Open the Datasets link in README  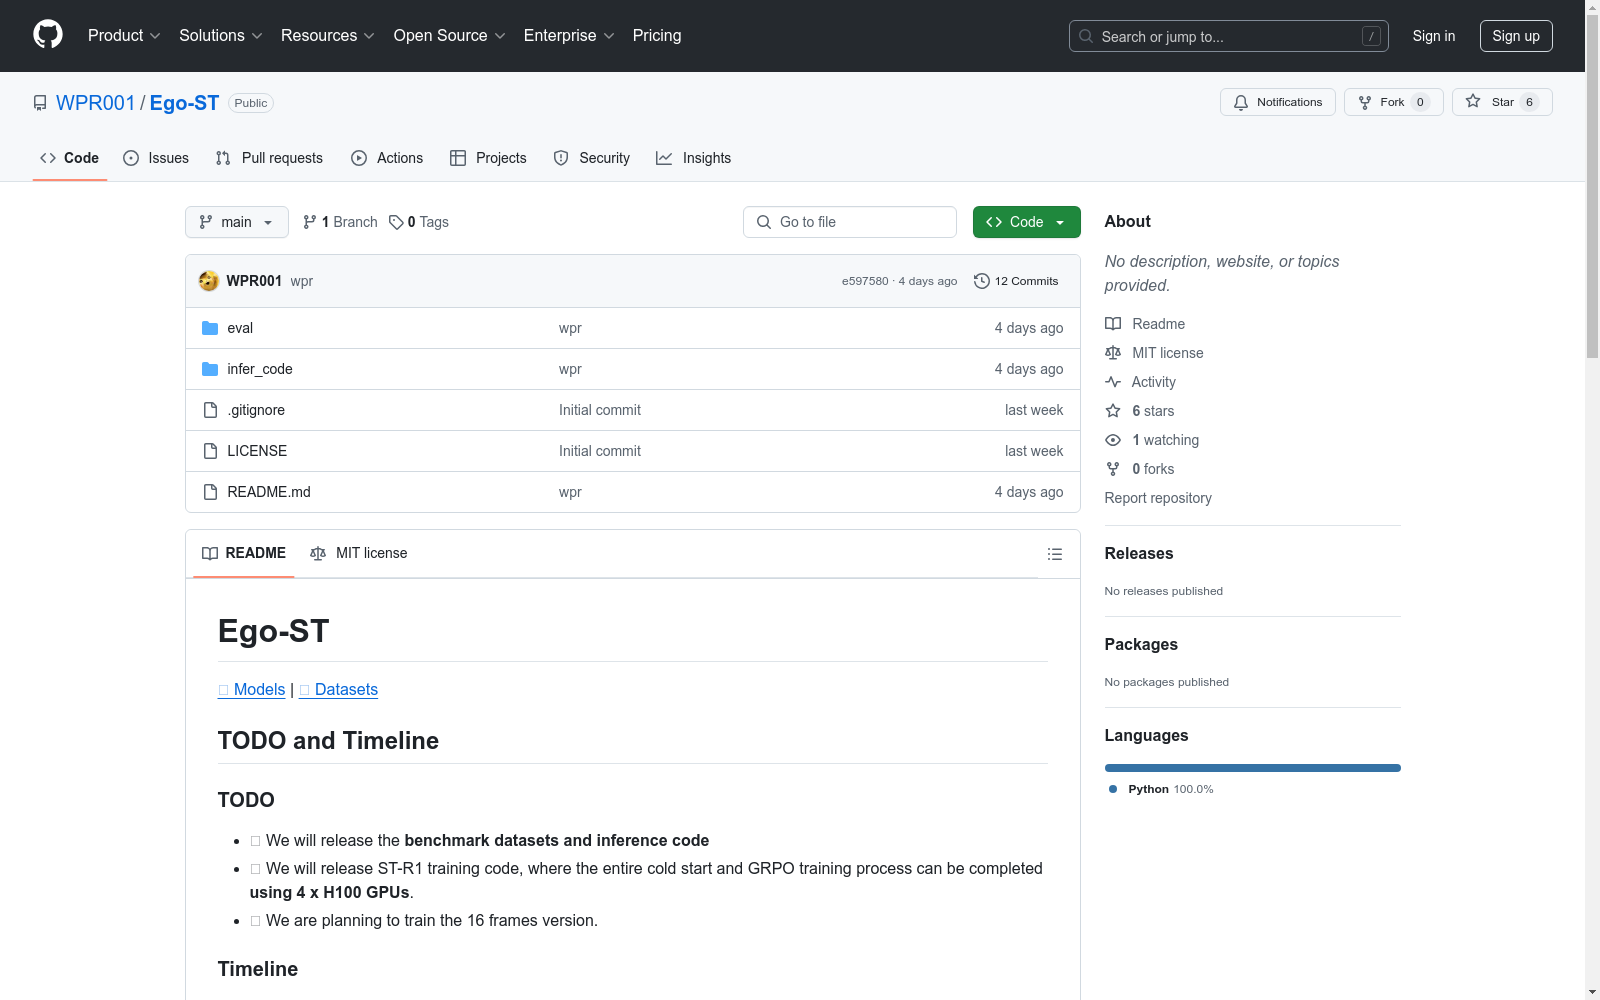339,689
